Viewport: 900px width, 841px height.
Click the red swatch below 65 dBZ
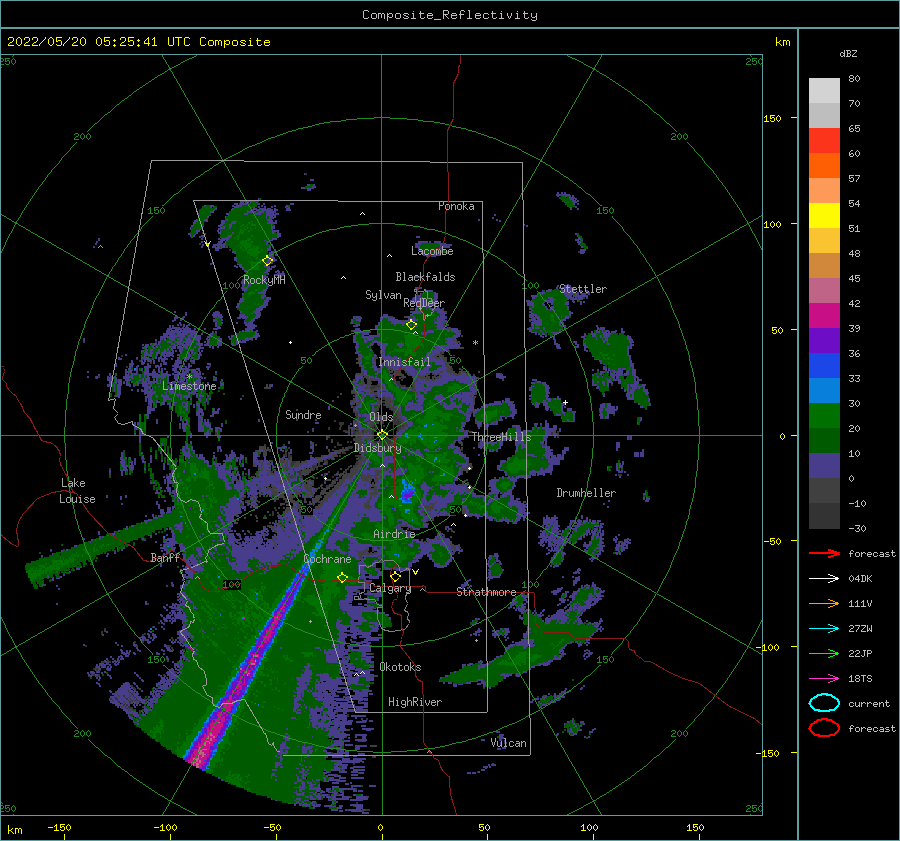click(x=824, y=141)
